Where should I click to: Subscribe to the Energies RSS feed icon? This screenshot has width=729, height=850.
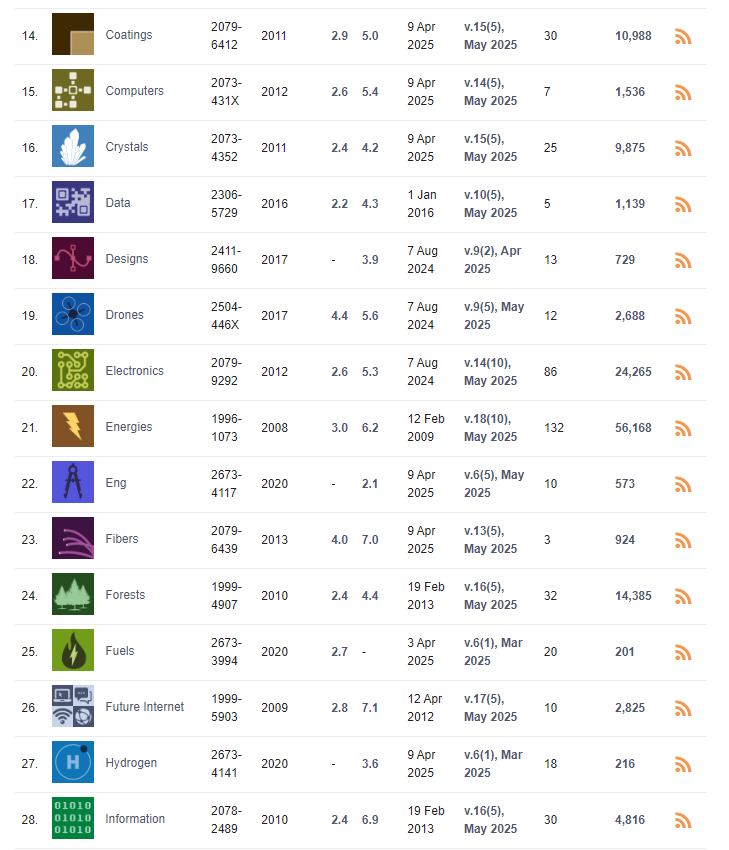(x=682, y=428)
